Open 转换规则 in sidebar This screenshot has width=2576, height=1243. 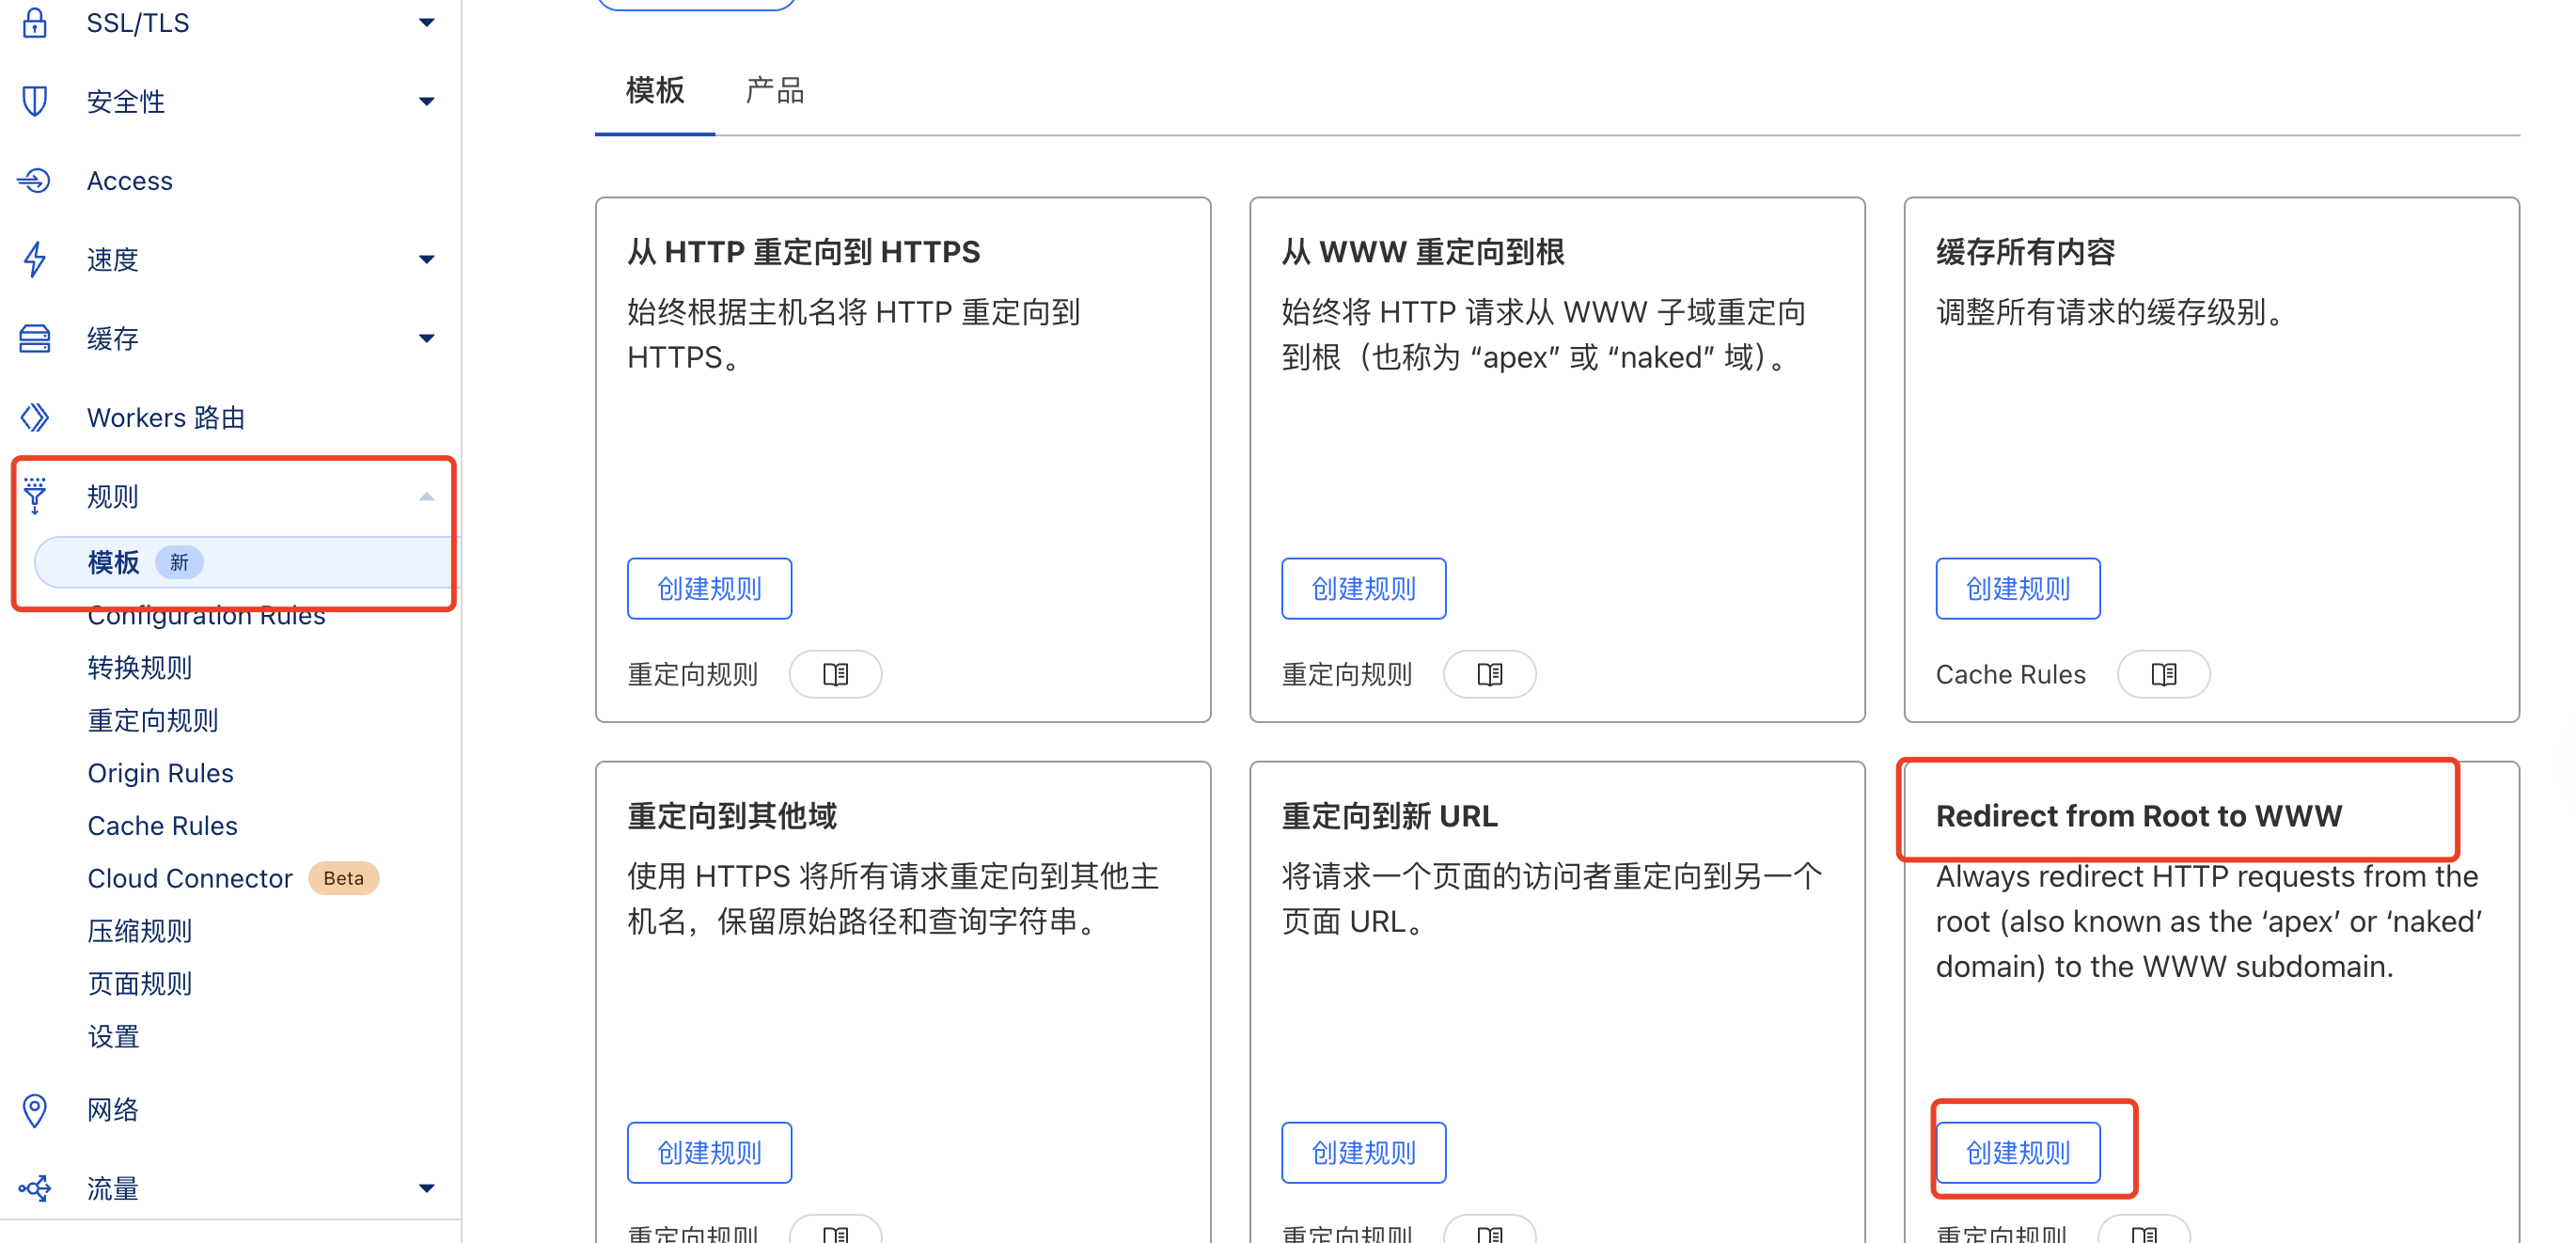[139, 667]
